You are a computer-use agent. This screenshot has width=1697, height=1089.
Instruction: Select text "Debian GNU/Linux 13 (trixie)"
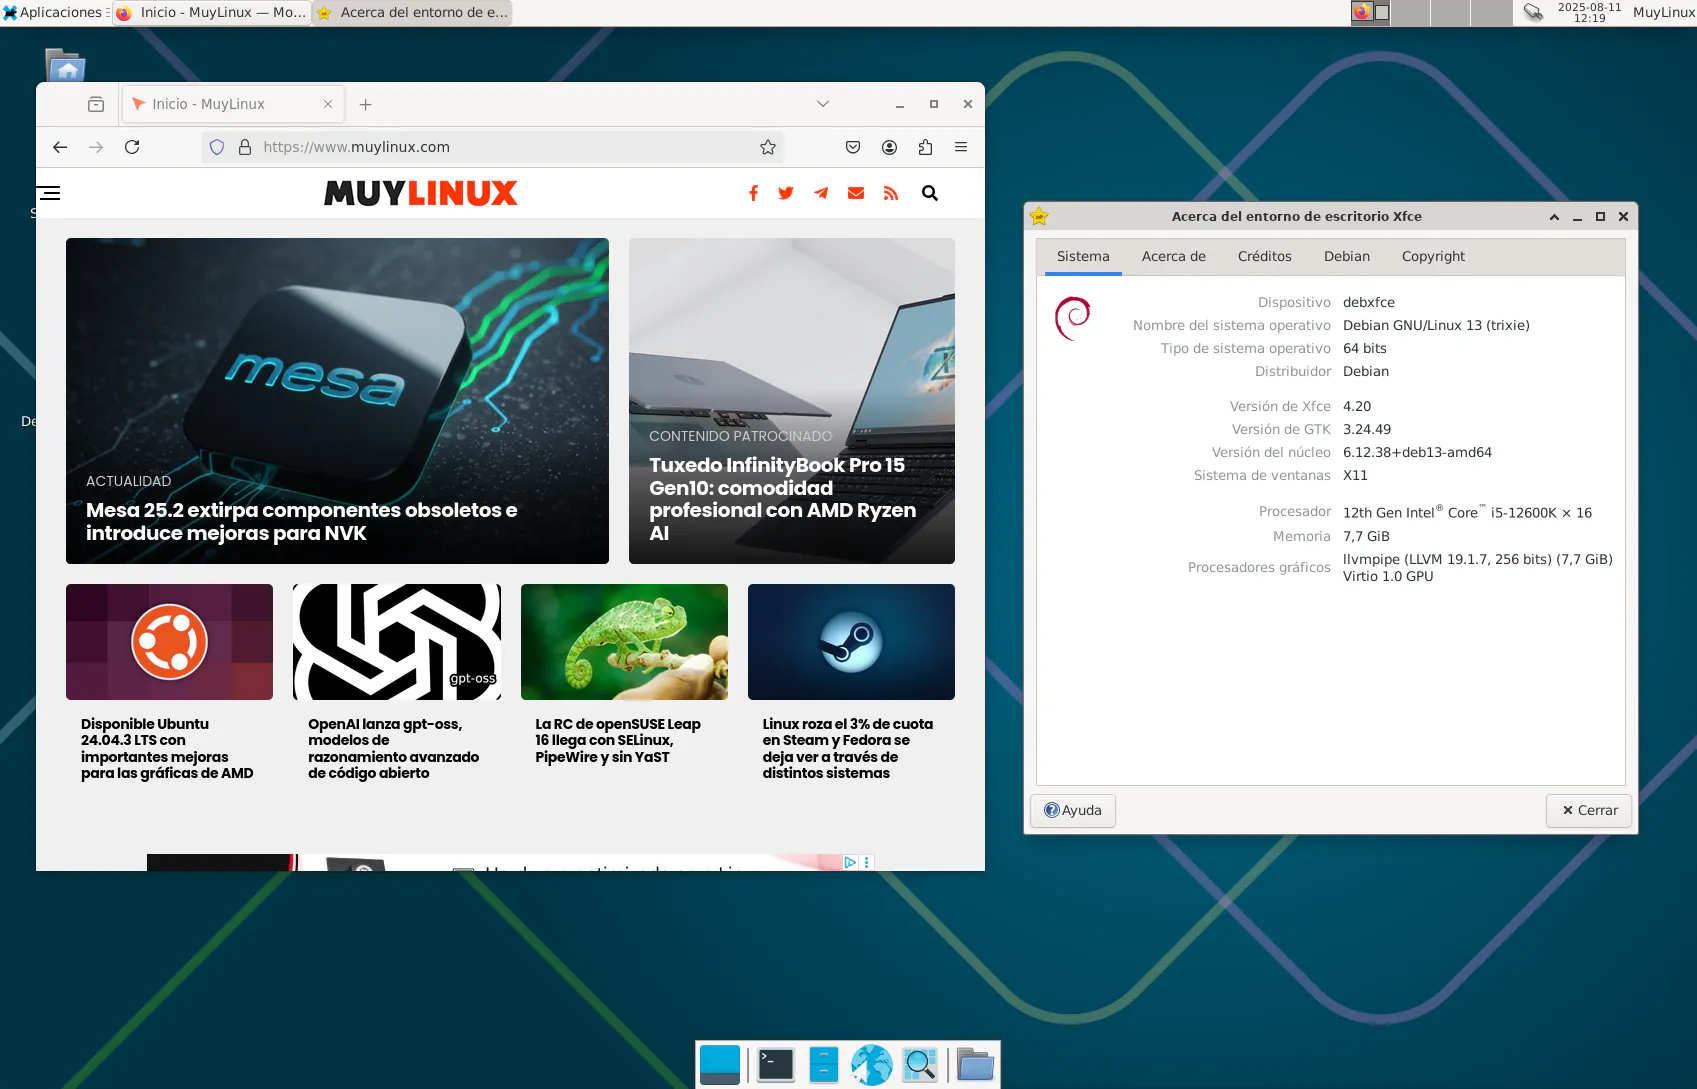[x=1436, y=325]
